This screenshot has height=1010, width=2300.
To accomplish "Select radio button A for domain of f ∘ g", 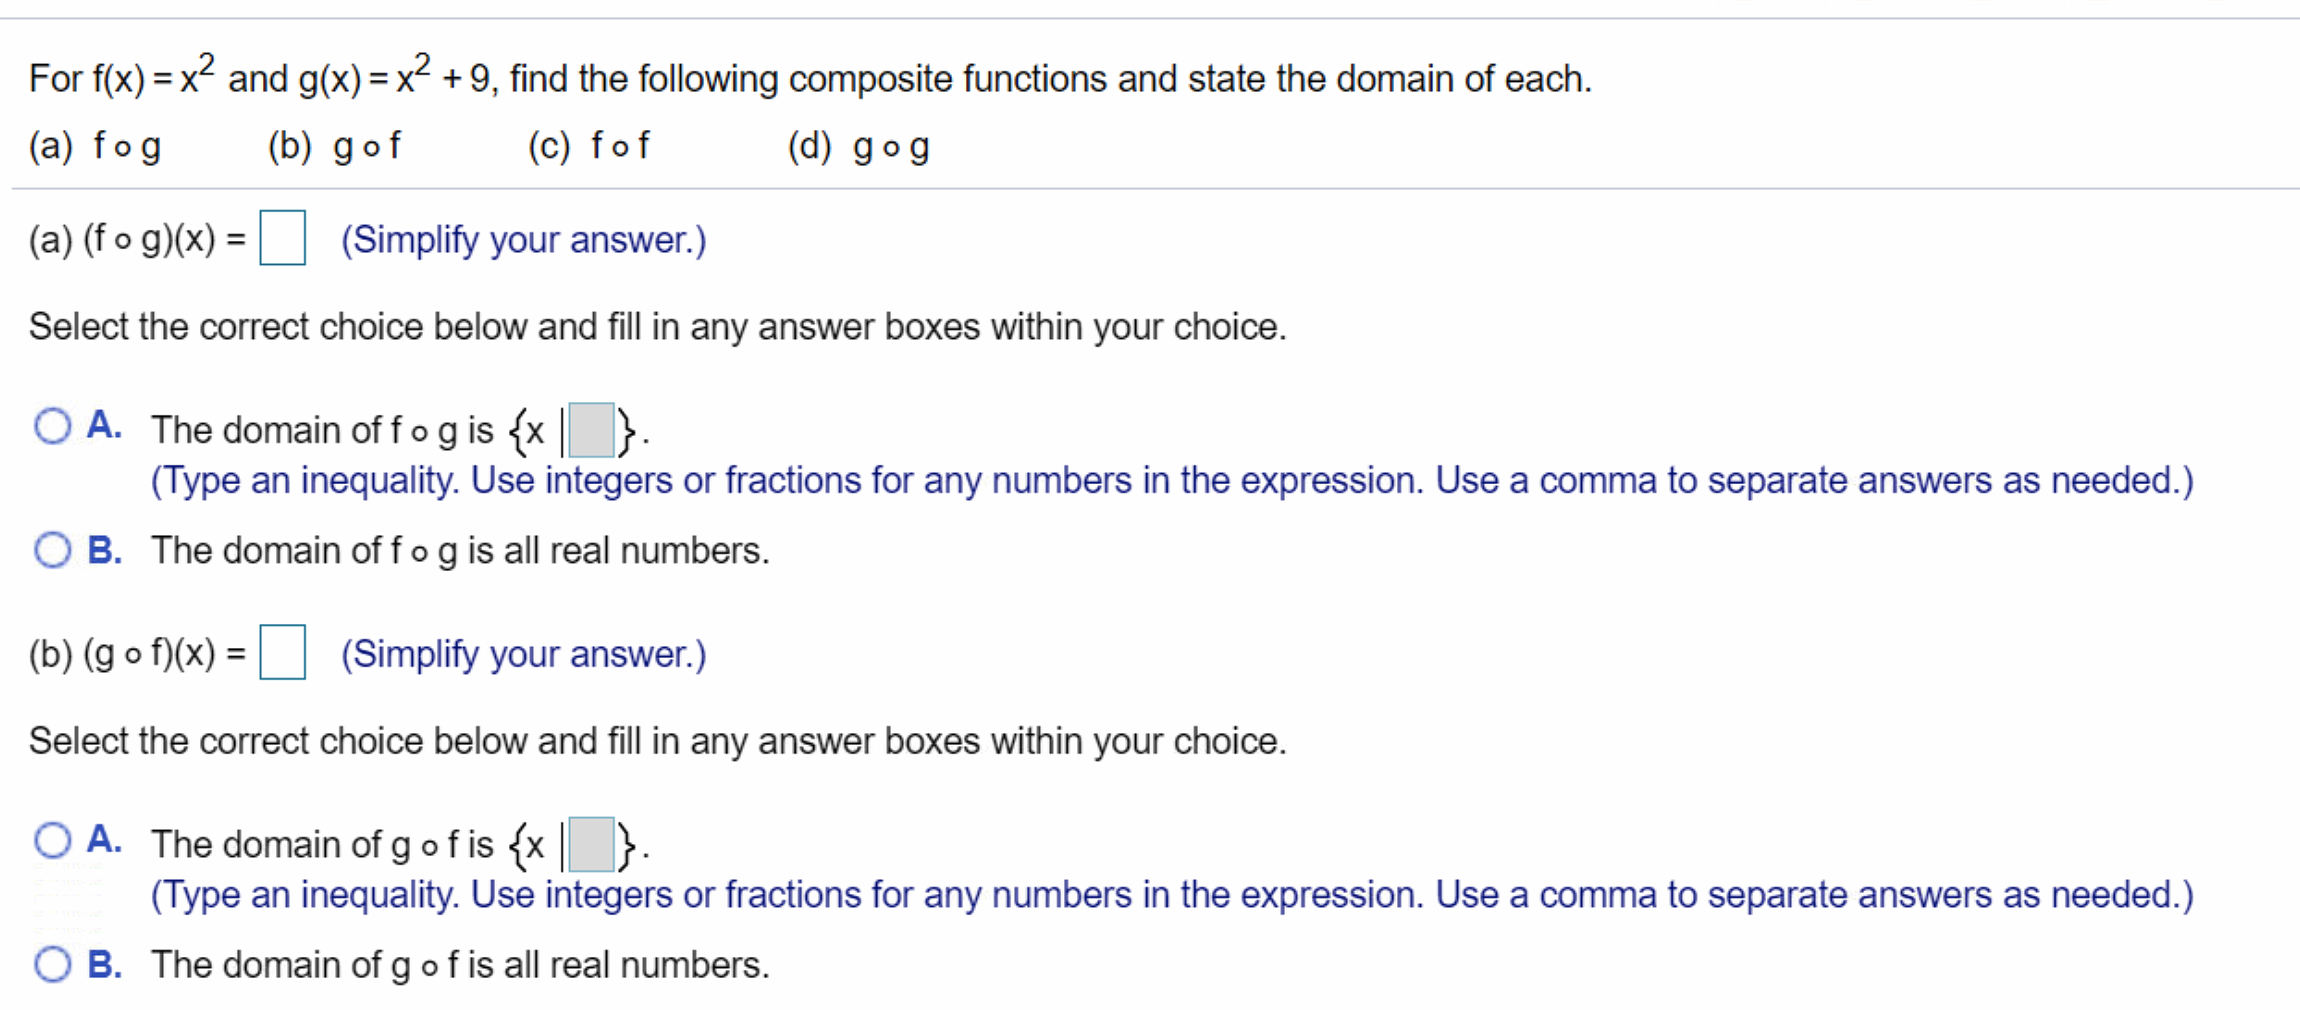I will [53, 427].
